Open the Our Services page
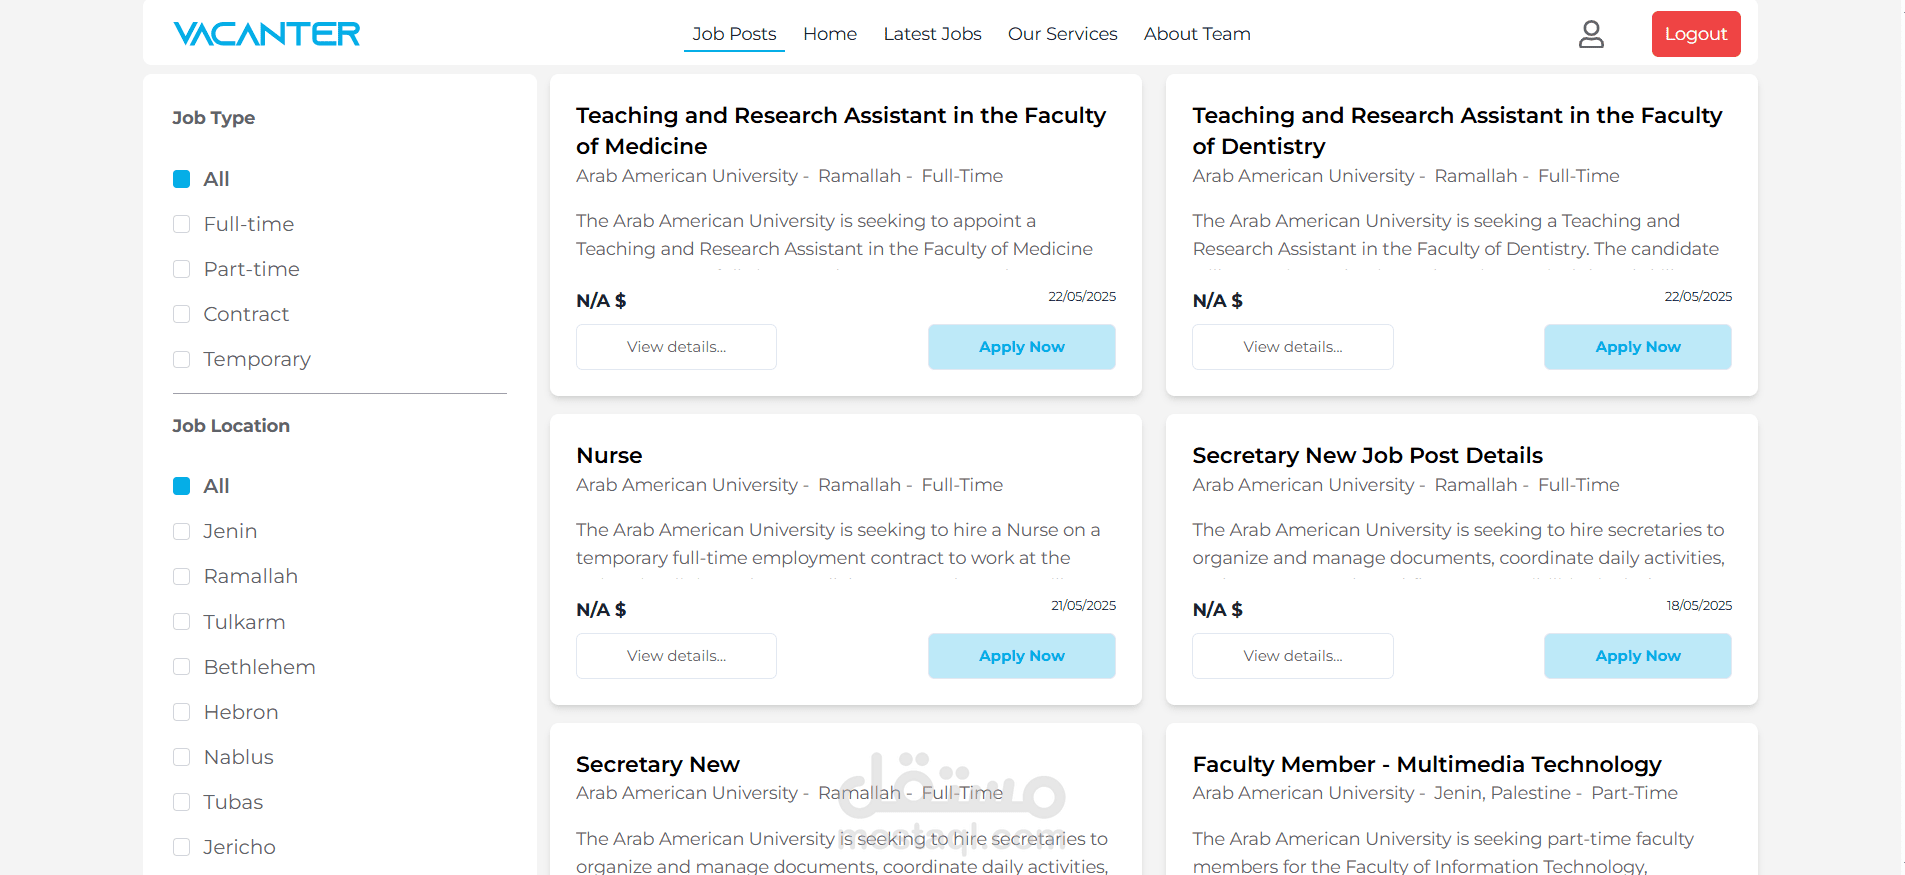This screenshot has width=1905, height=875. pyautogui.click(x=1062, y=34)
